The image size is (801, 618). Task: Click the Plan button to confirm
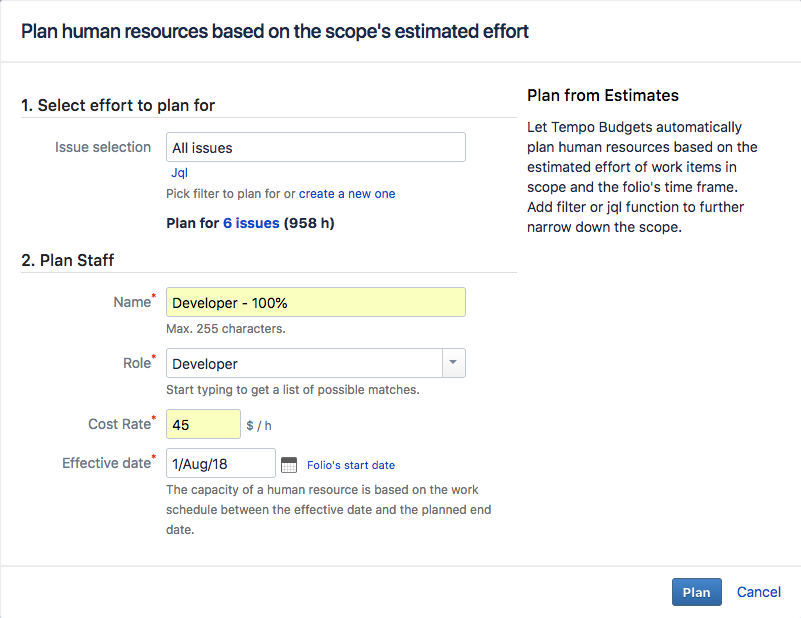(x=696, y=592)
